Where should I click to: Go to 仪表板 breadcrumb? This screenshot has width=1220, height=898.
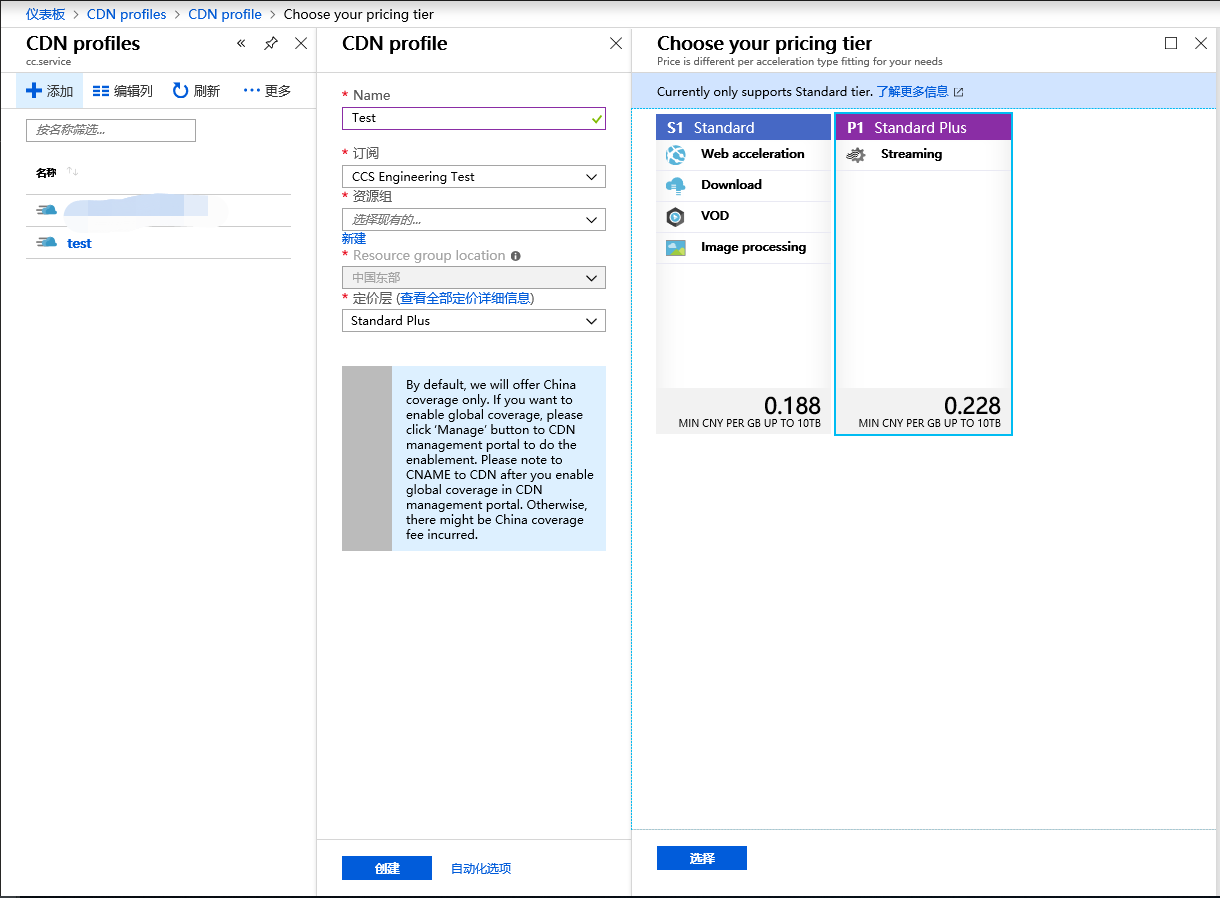46,14
